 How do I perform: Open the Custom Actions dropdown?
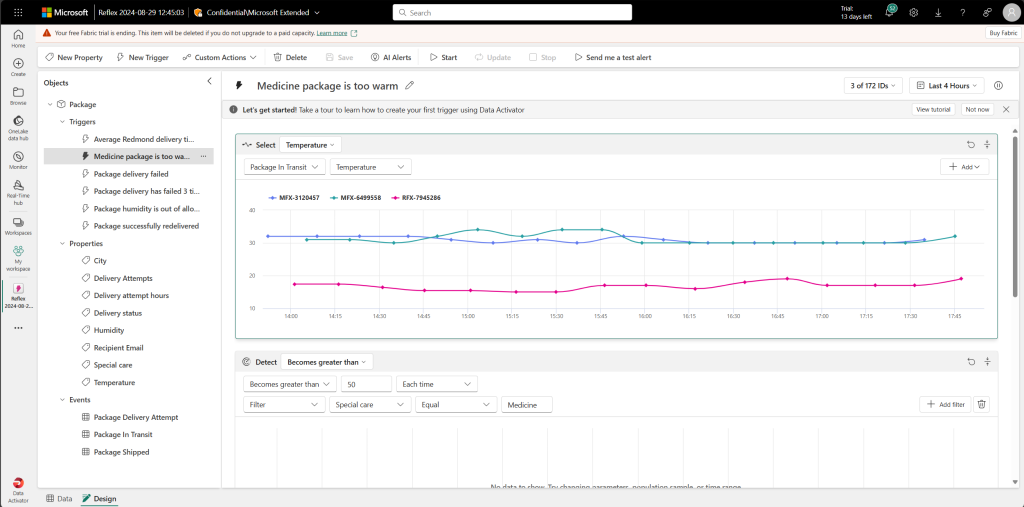click(x=219, y=57)
